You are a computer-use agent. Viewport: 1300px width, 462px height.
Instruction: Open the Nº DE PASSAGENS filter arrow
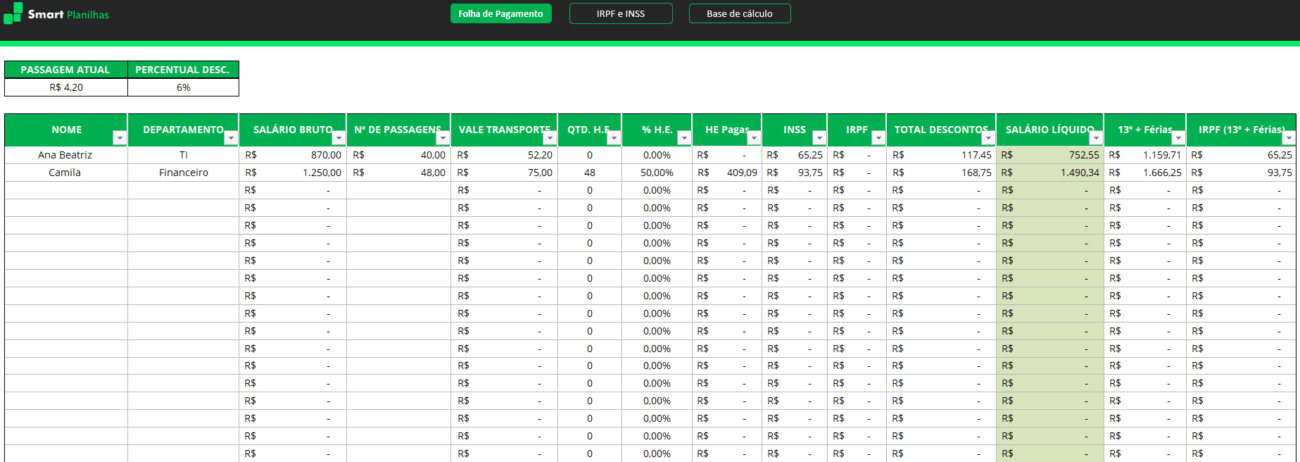click(443, 139)
